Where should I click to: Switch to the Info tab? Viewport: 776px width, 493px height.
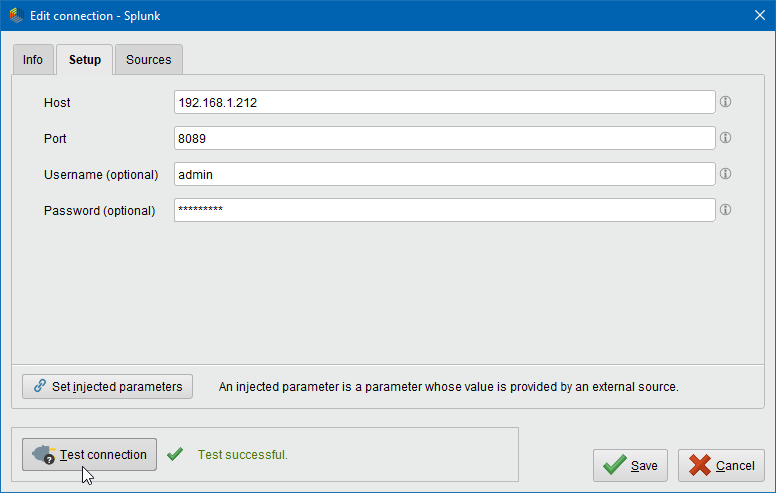pyautogui.click(x=33, y=60)
